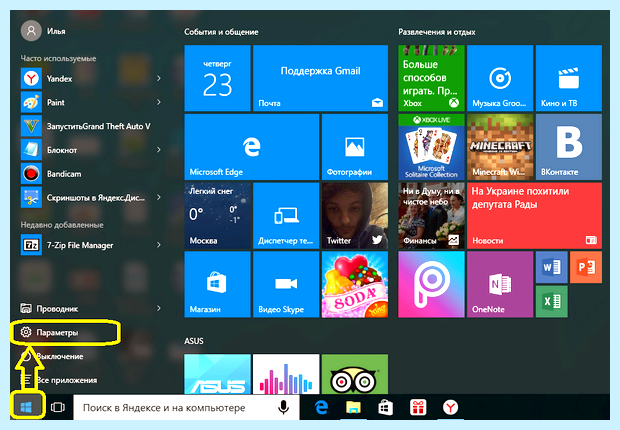Screen dimensions: 620x430
Task: Expand Проводник jump list arrow
Action: click(159, 308)
